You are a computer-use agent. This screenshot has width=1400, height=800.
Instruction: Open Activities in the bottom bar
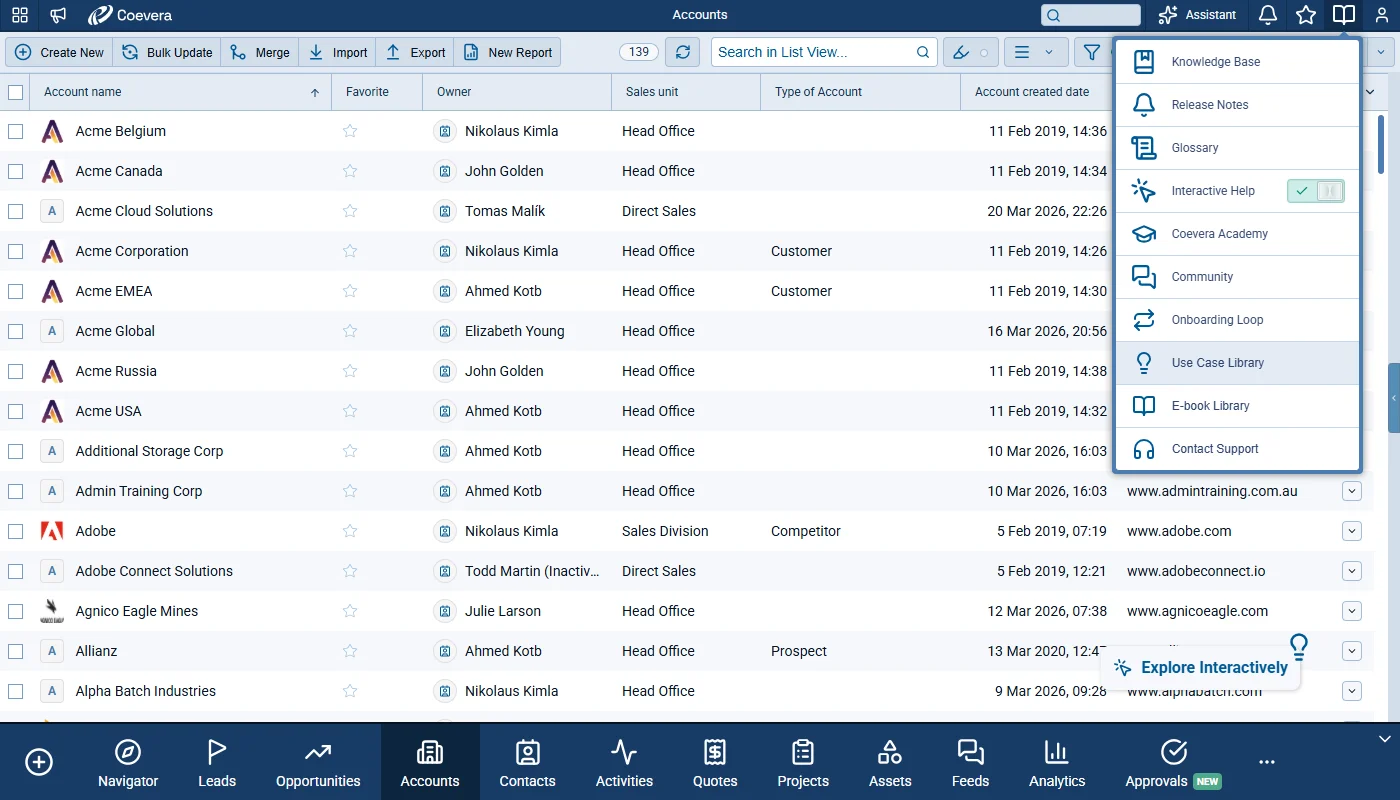tap(624, 764)
